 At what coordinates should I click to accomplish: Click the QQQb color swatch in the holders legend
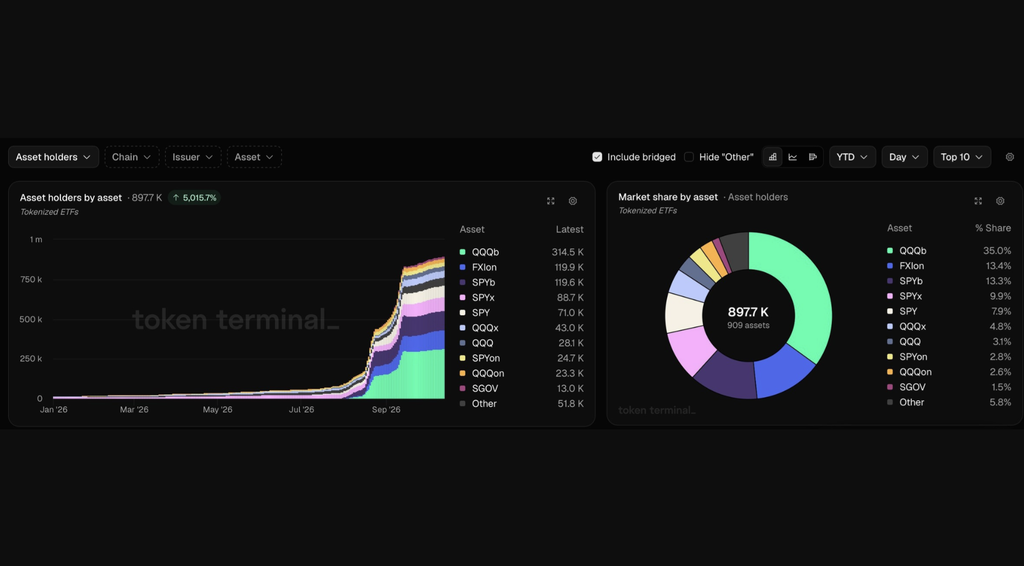[x=462, y=252]
